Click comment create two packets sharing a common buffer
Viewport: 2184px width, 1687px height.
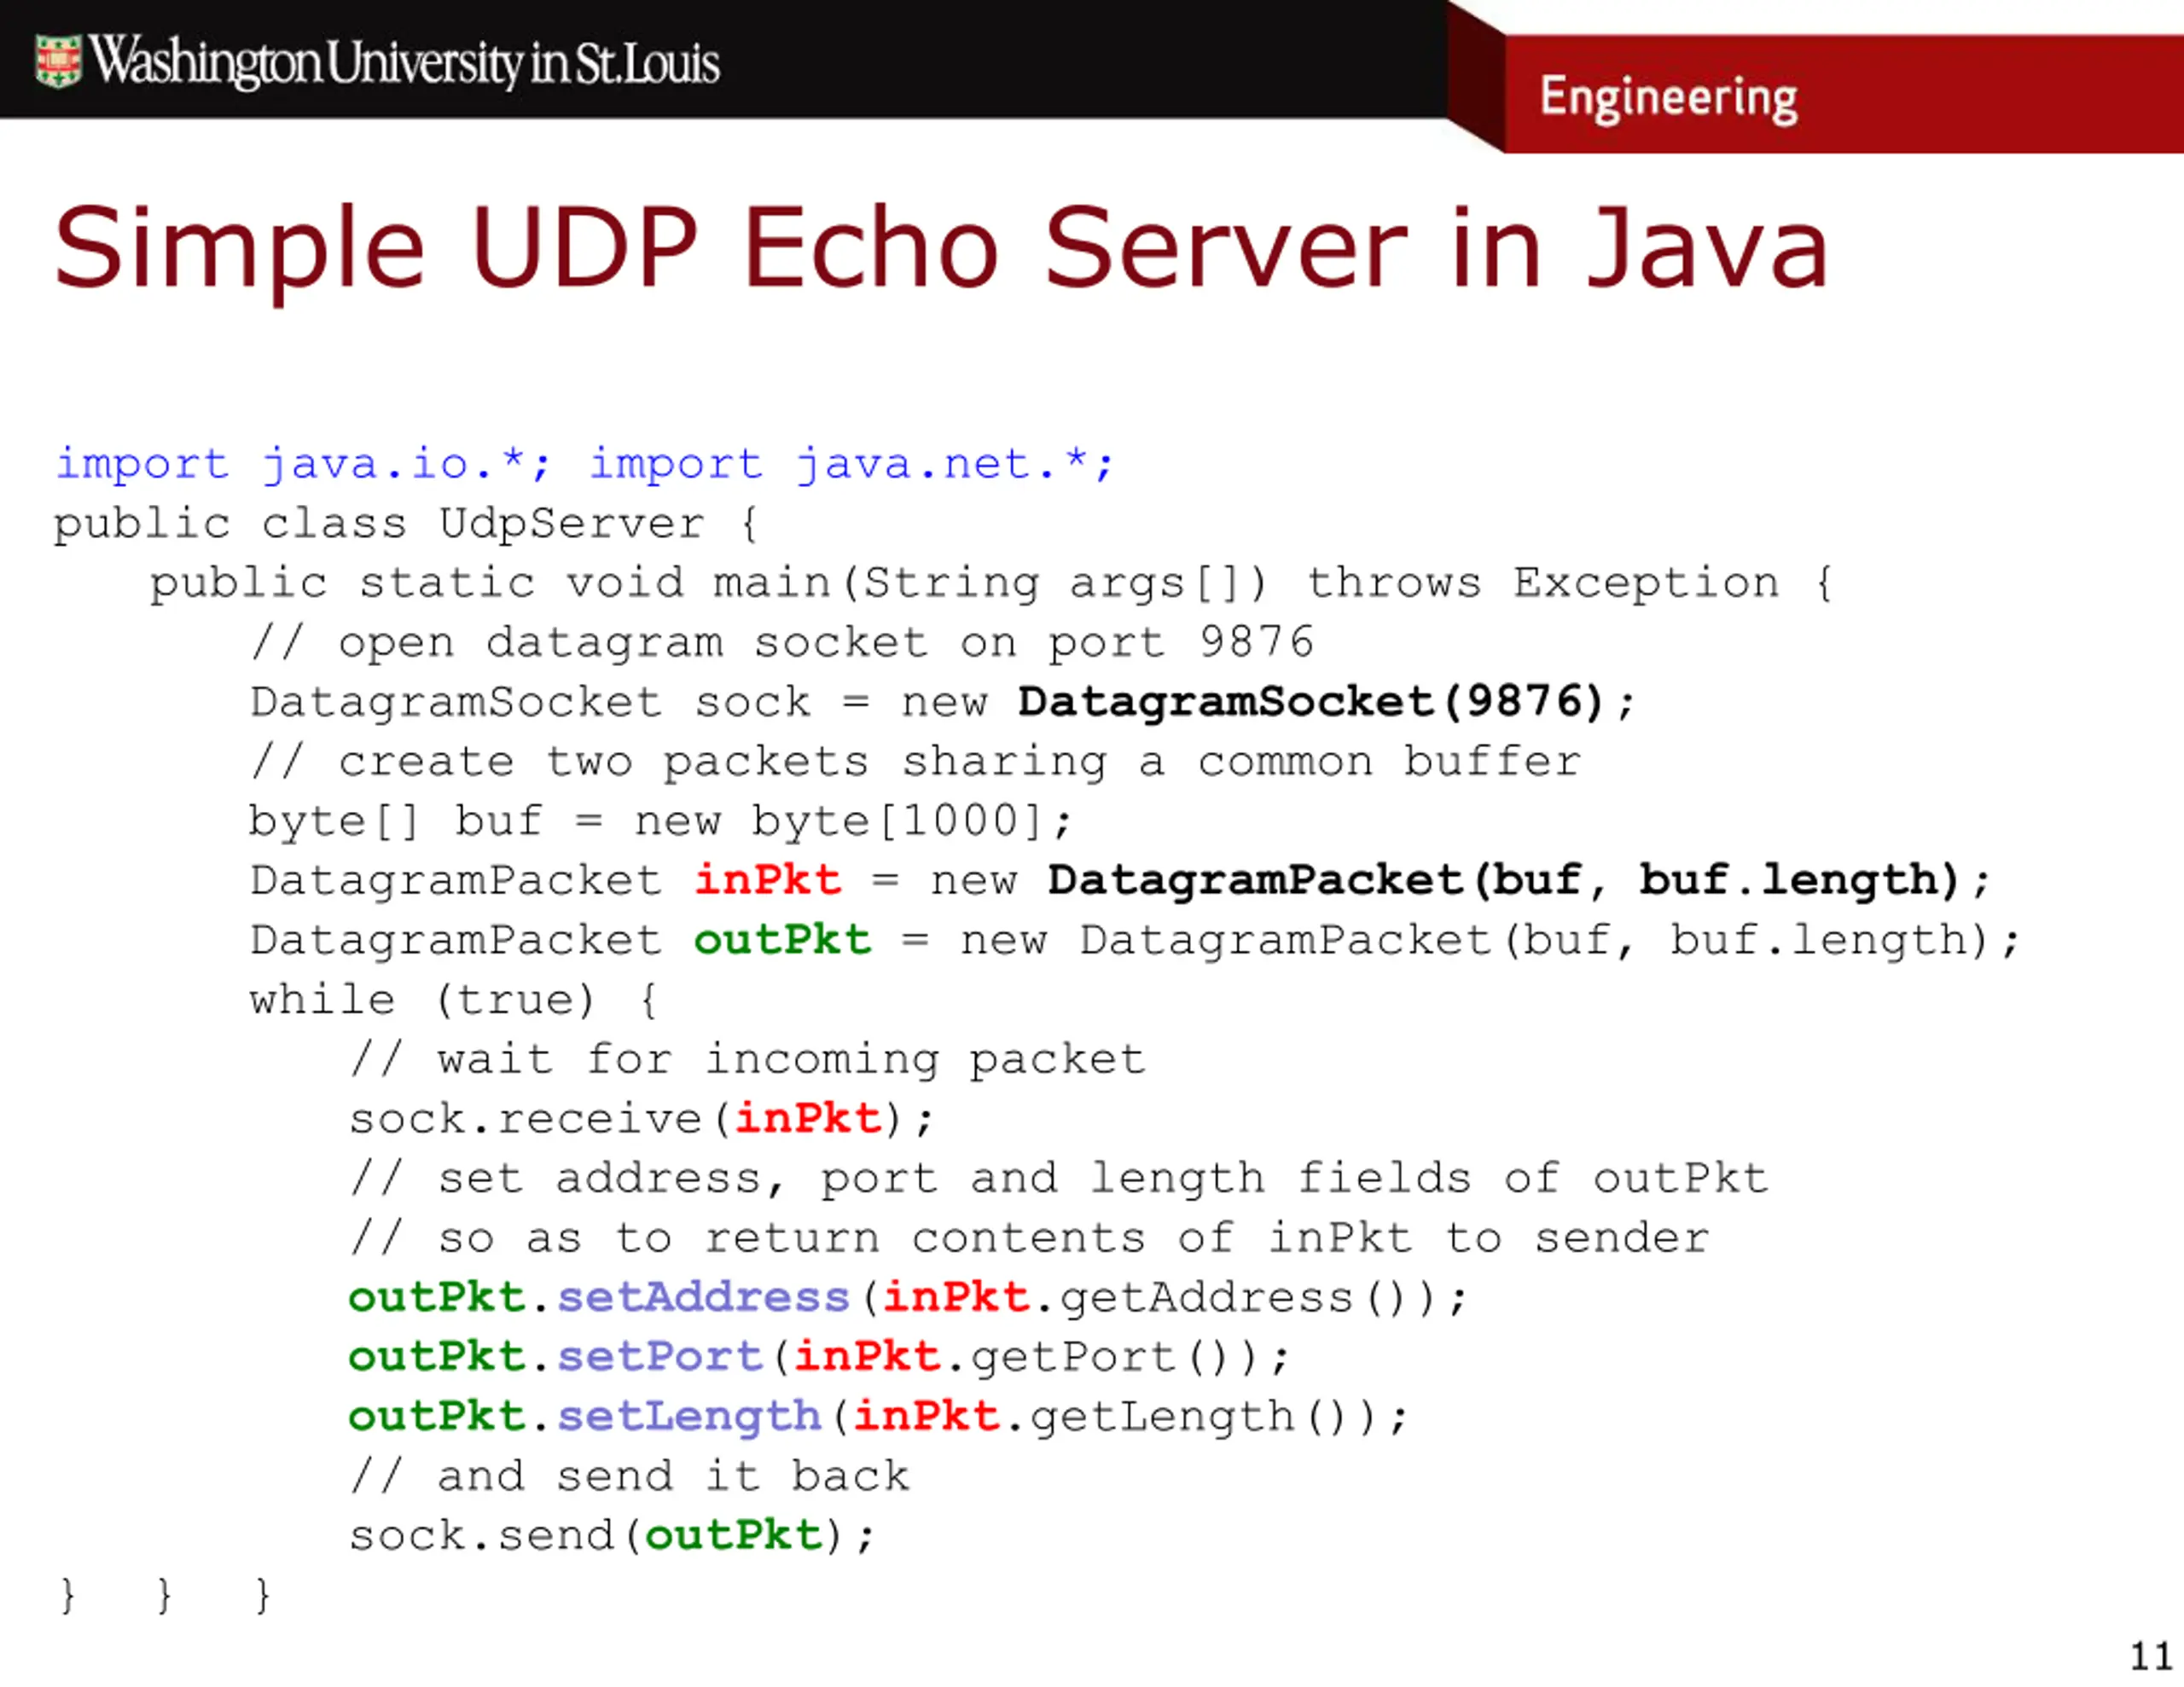[916, 762]
